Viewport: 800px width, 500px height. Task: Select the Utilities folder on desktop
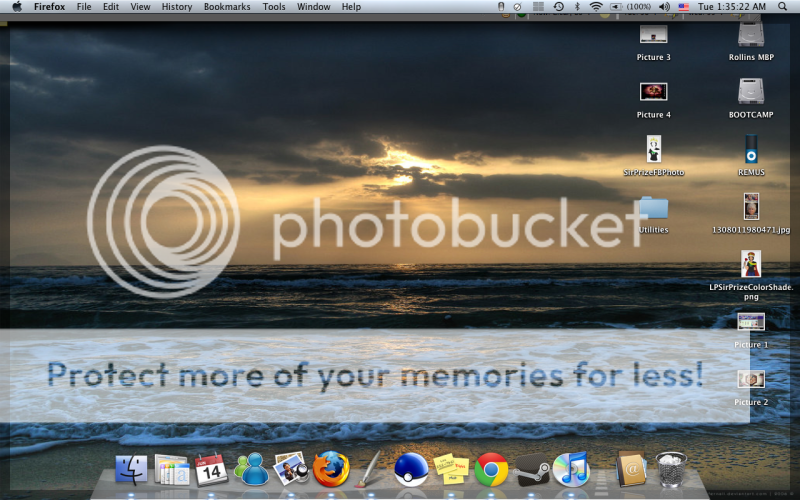tap(653, 208)
